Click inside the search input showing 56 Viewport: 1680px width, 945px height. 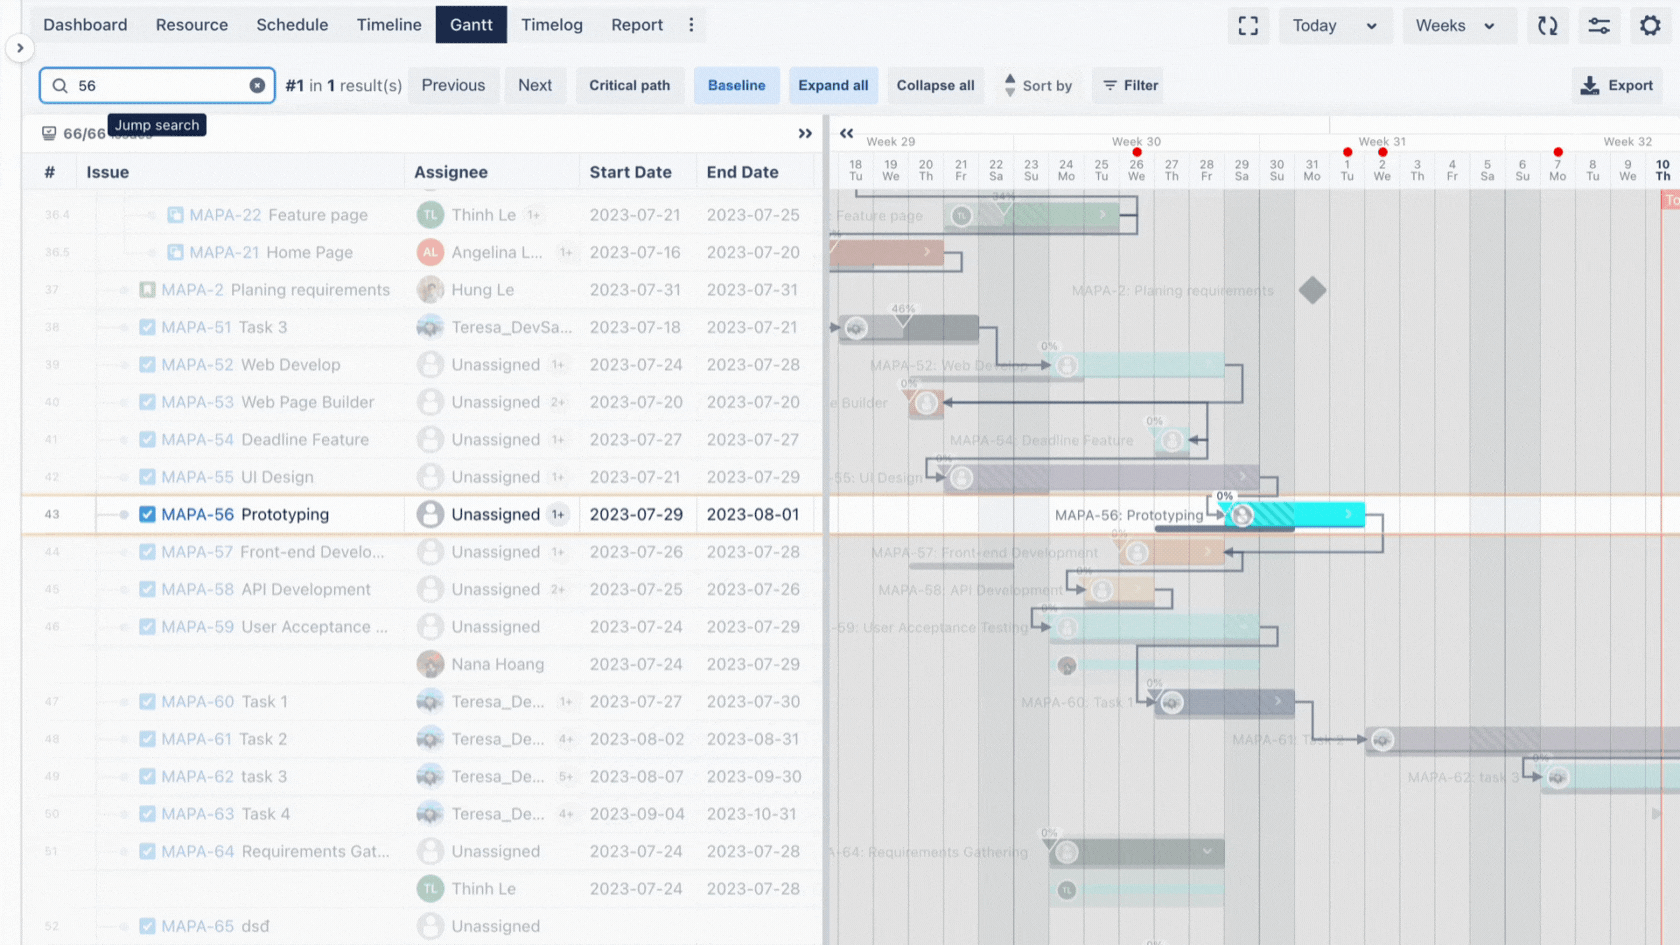pyautogui.click(x=150, y=85)
